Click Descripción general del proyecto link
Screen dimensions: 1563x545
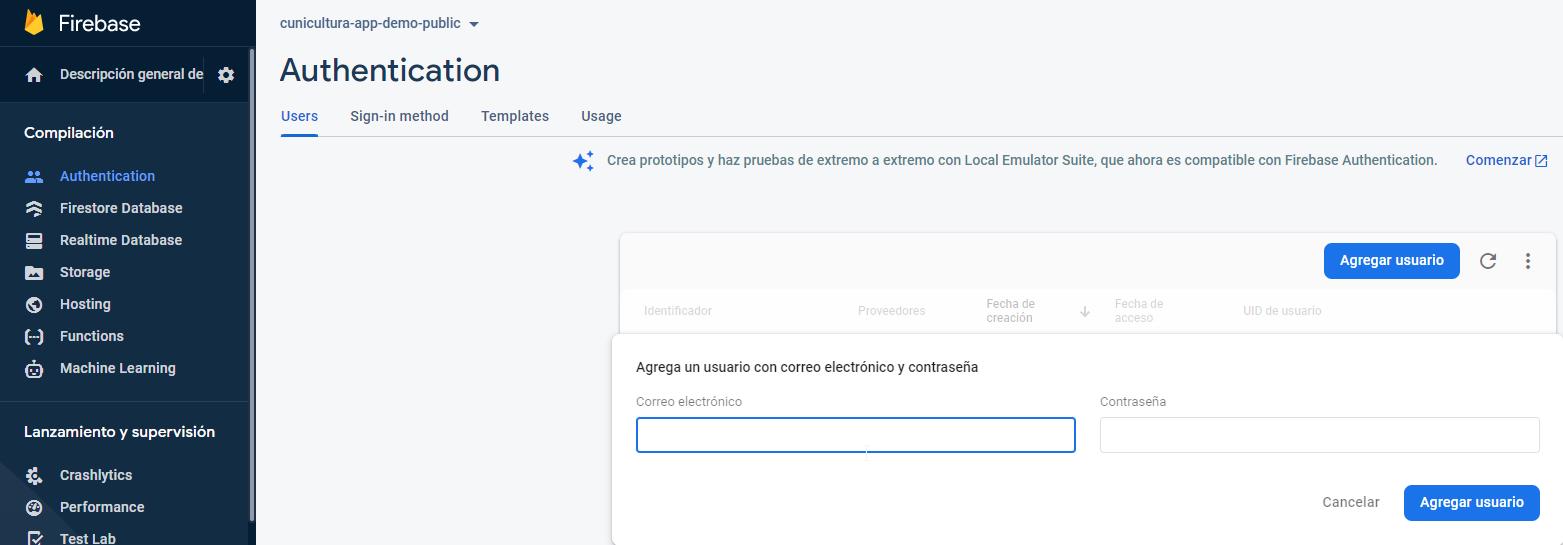pyautogui.click(x=131, y=74)
